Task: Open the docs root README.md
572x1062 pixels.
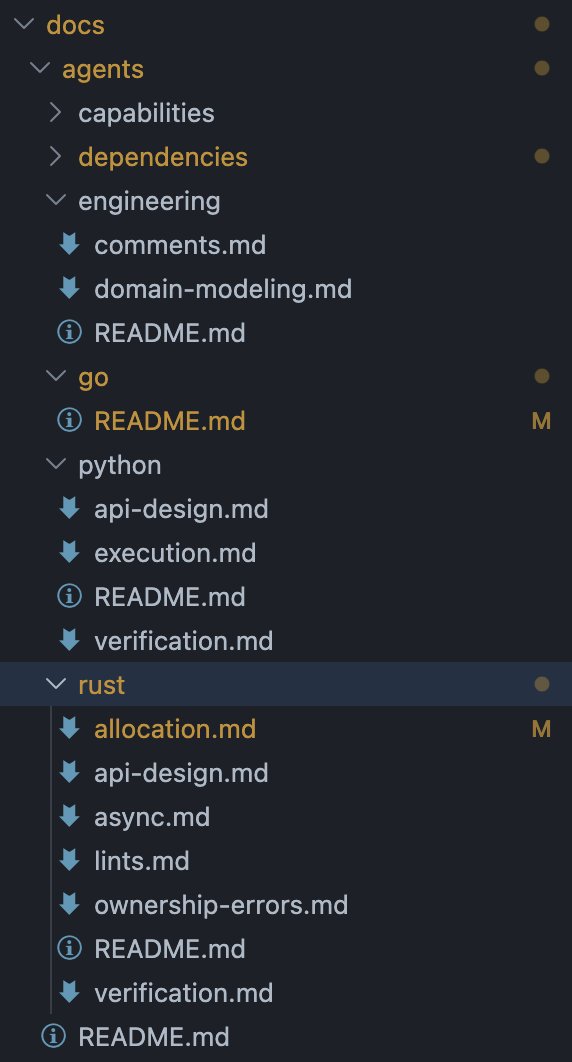Action: coord(154,1038)
